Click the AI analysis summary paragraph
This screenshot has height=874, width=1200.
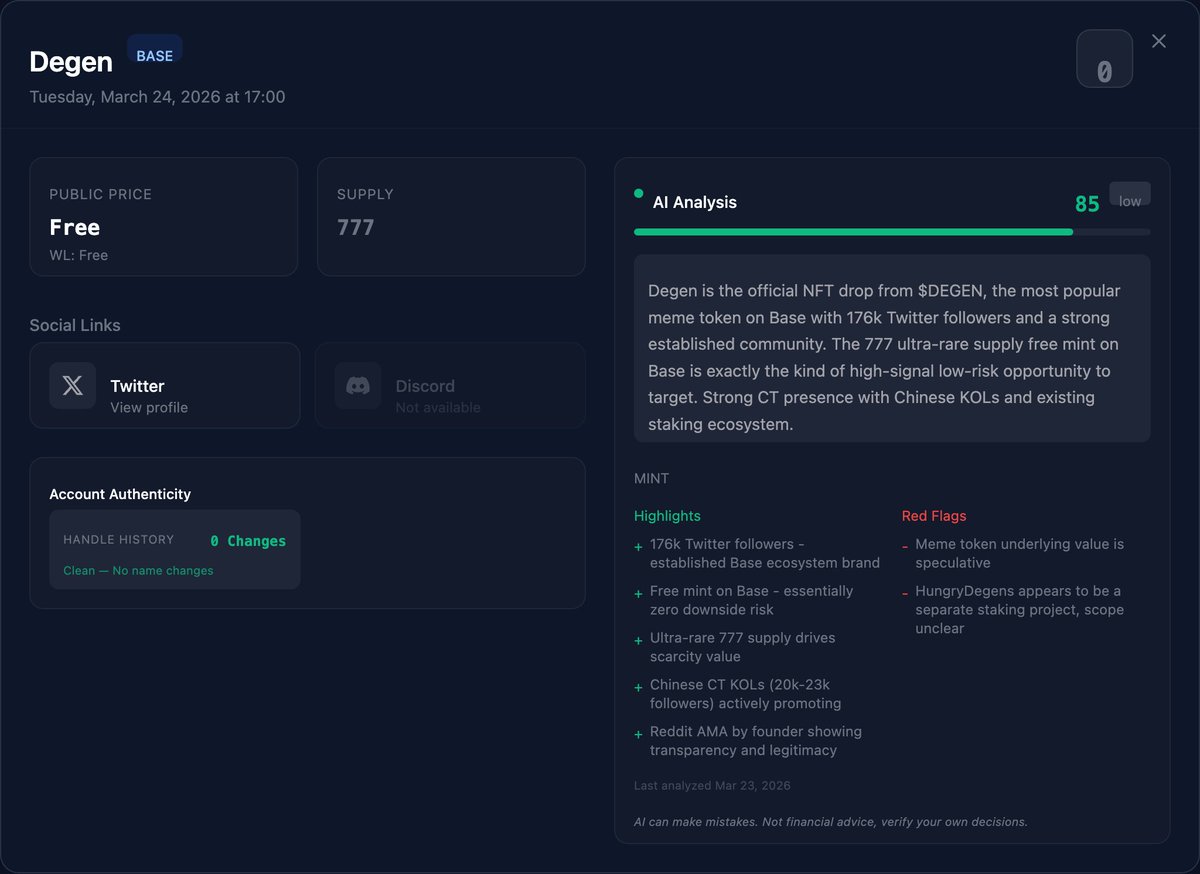click(x=892, y=348)
